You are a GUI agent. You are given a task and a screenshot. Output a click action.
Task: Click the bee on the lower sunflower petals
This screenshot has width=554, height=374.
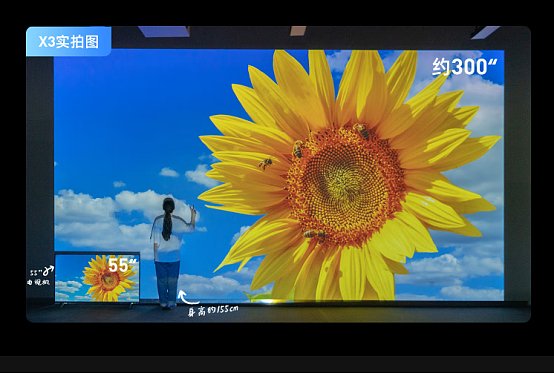315,234
